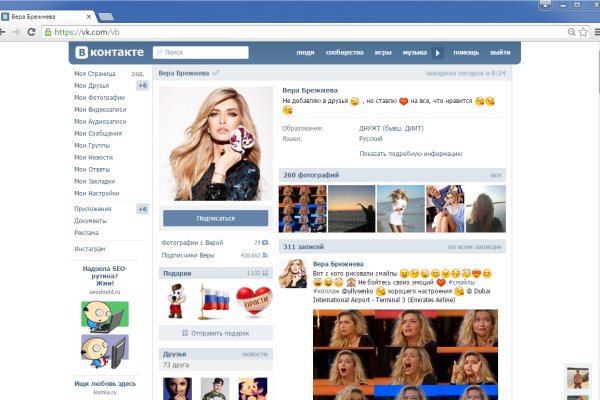This screenshot has width=600, height=400.
Task: Click the Подписаться button
Action: 215,218
